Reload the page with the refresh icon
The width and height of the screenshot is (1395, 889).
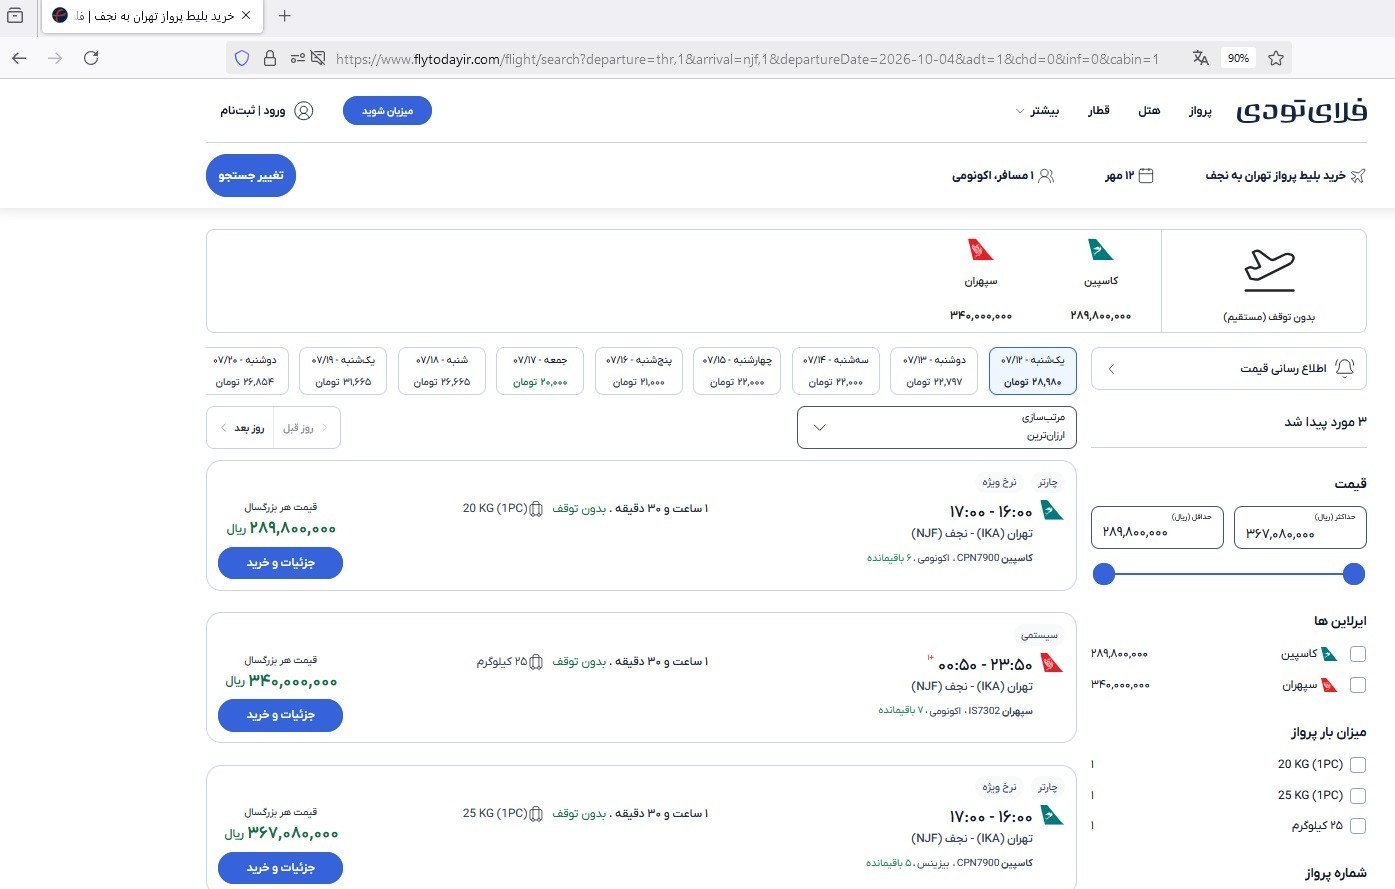91,58
